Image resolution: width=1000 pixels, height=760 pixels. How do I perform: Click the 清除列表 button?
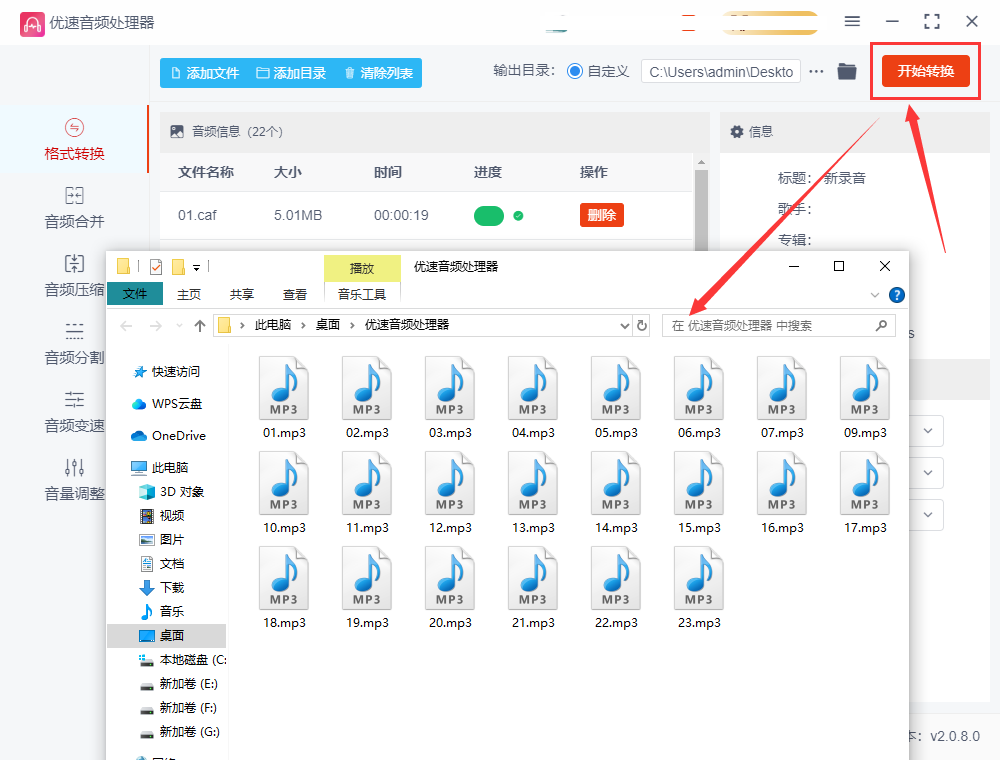click(379, 73)
